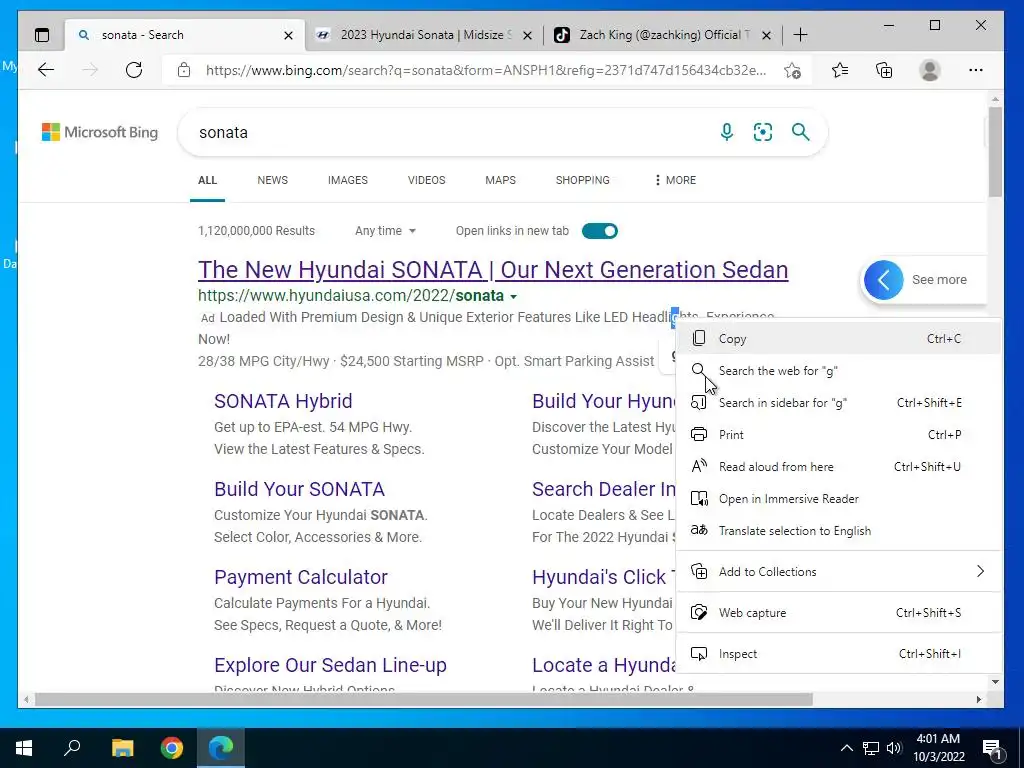Click the 1,120,000,000 Results count text
Viewport: 1024px width, 768px height.
point(256,231)
